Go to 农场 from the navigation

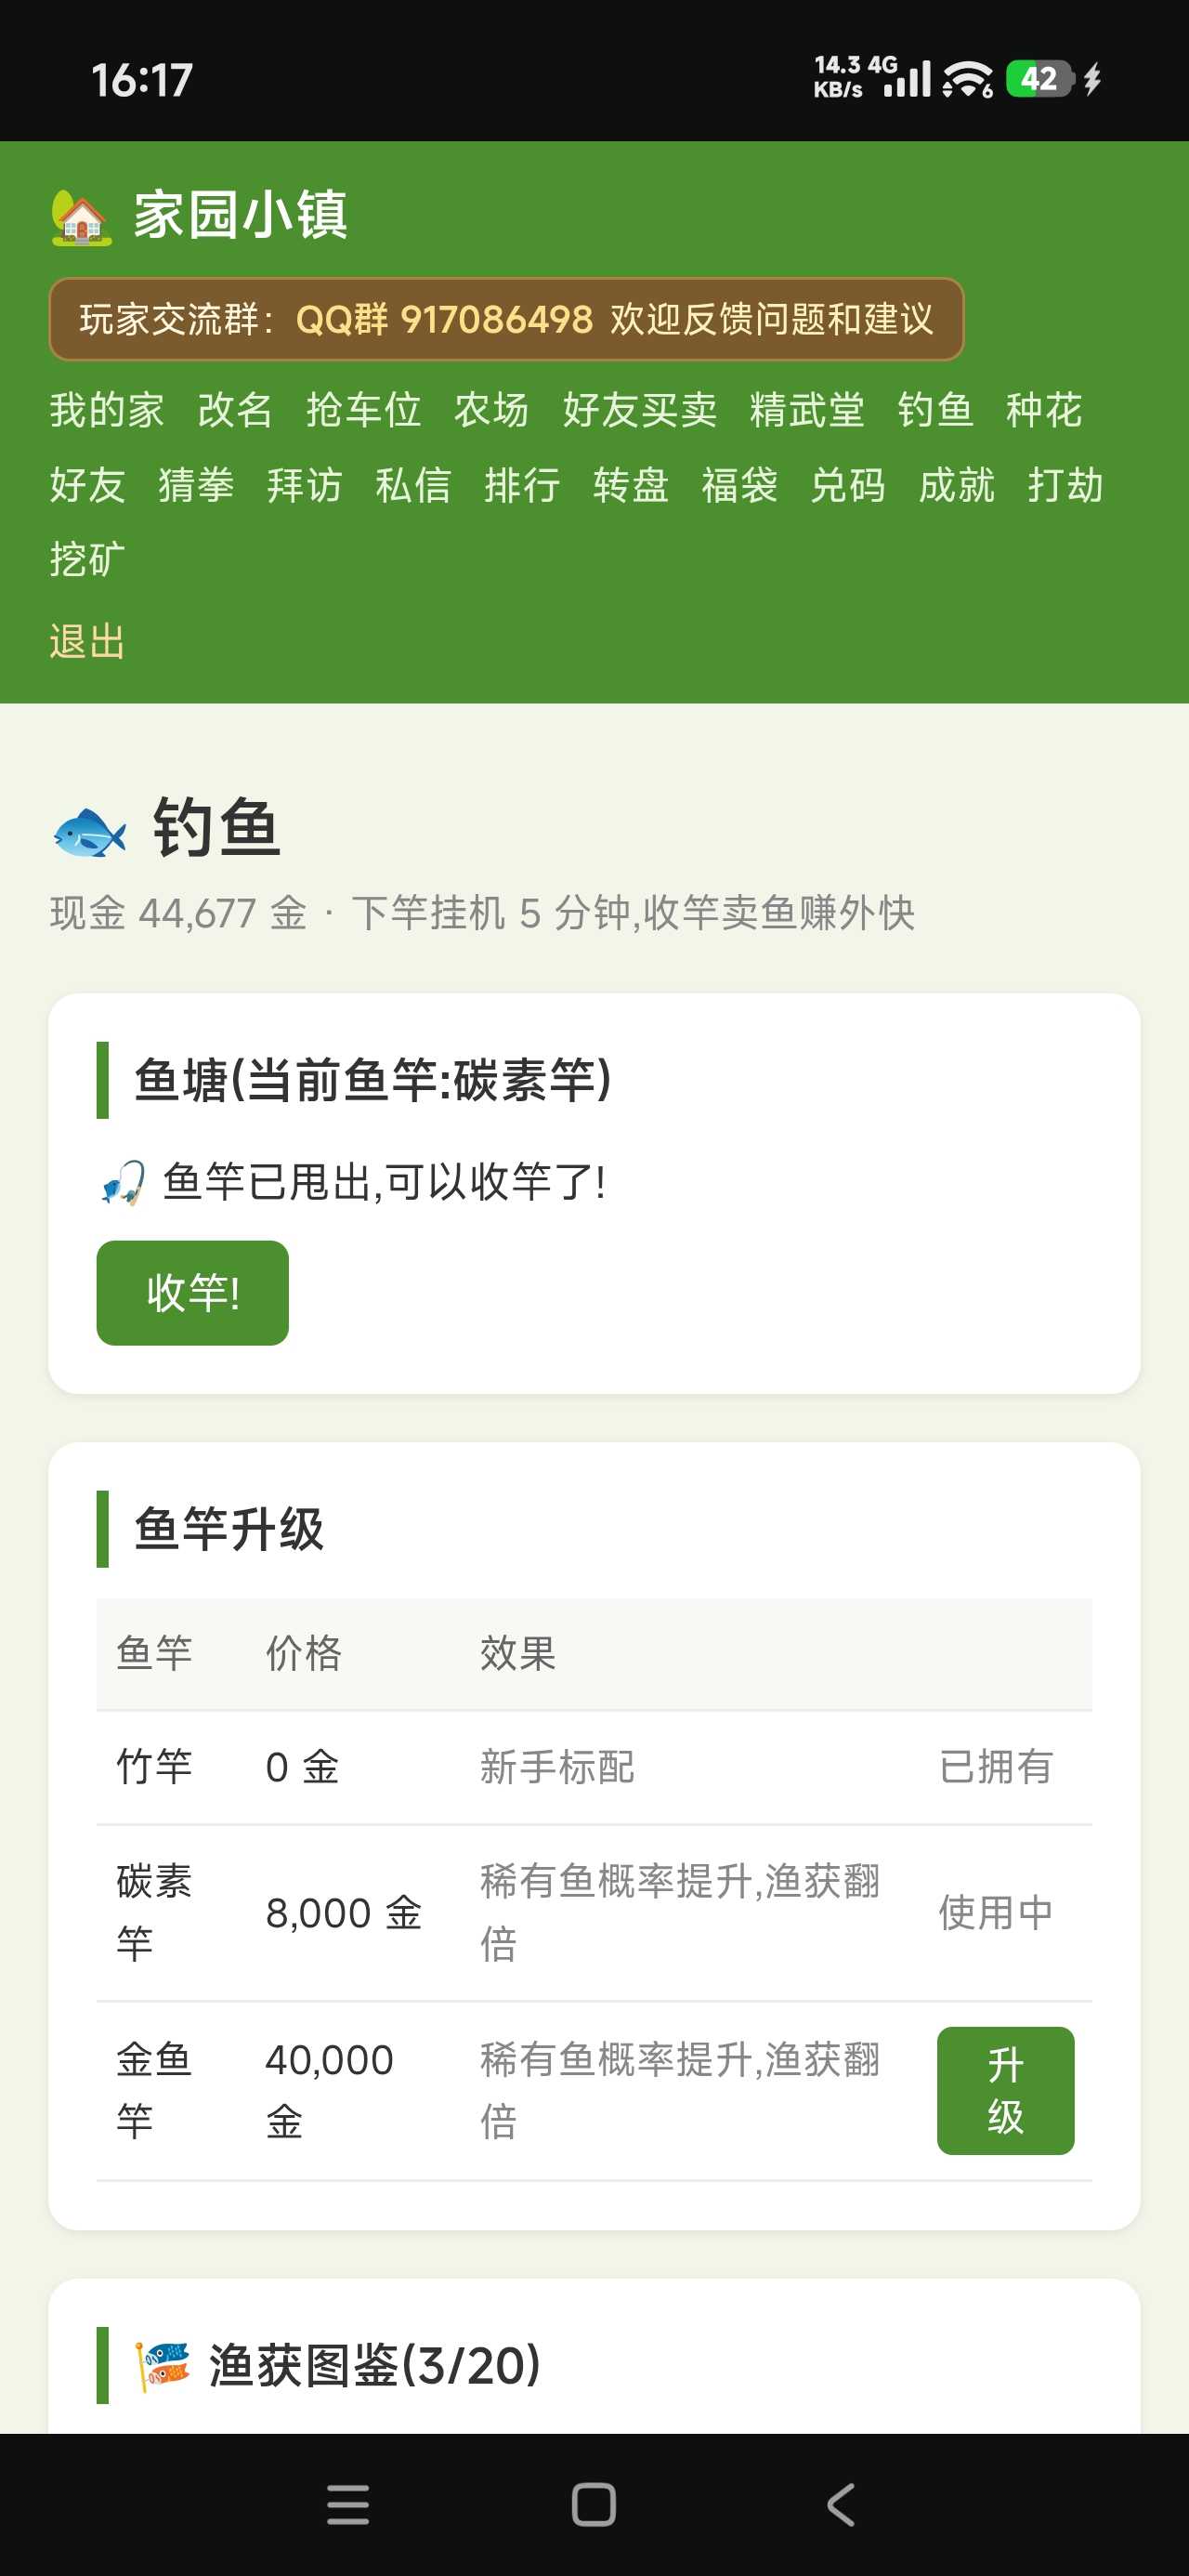(491, 410)
